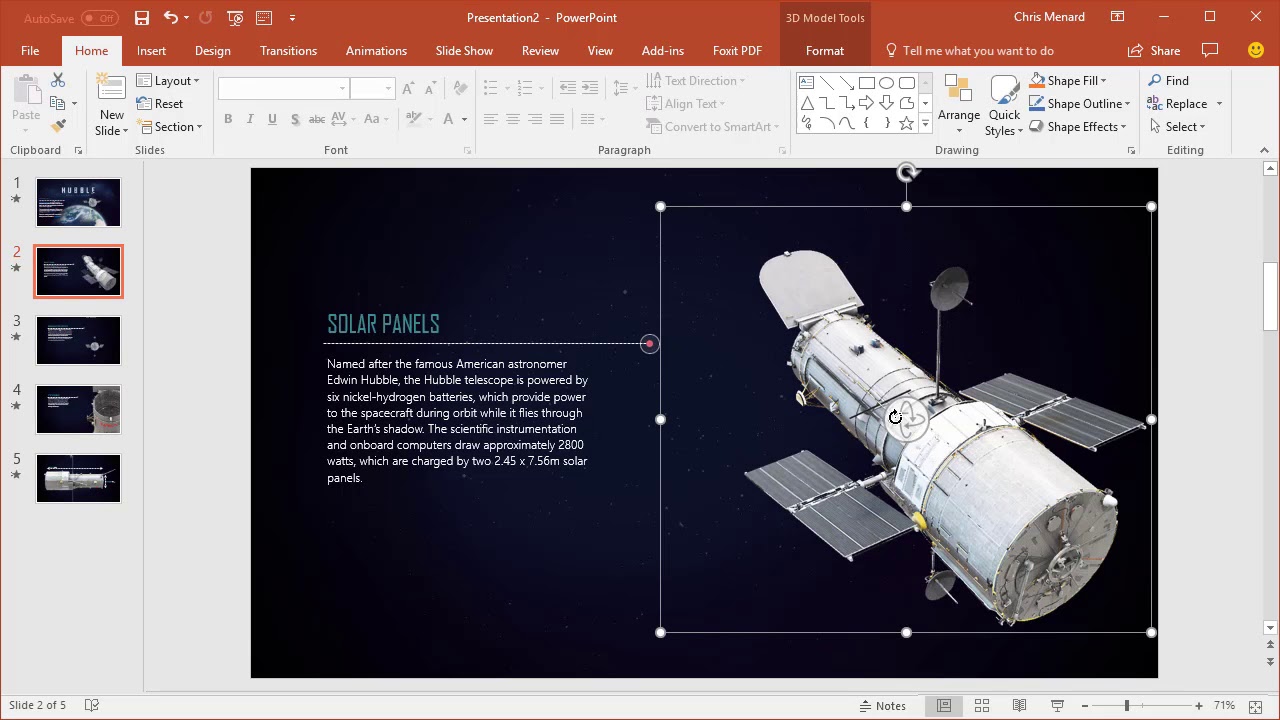Open the Shape Fill dropdown

click(x=1068, y=81)
